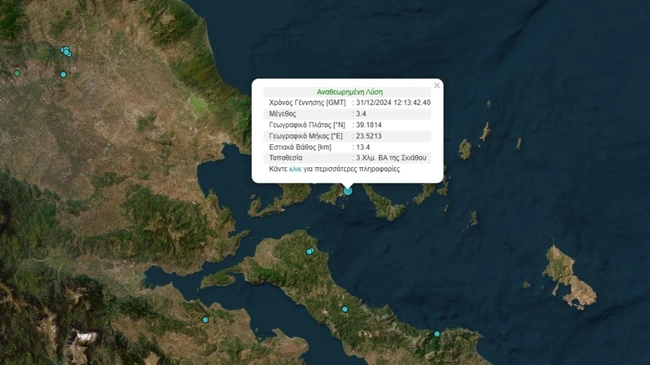Click the timestamp '31/12/2024 12:13:42.40'
The height and width of the screenshot is (365, 650).
(393, 102)
